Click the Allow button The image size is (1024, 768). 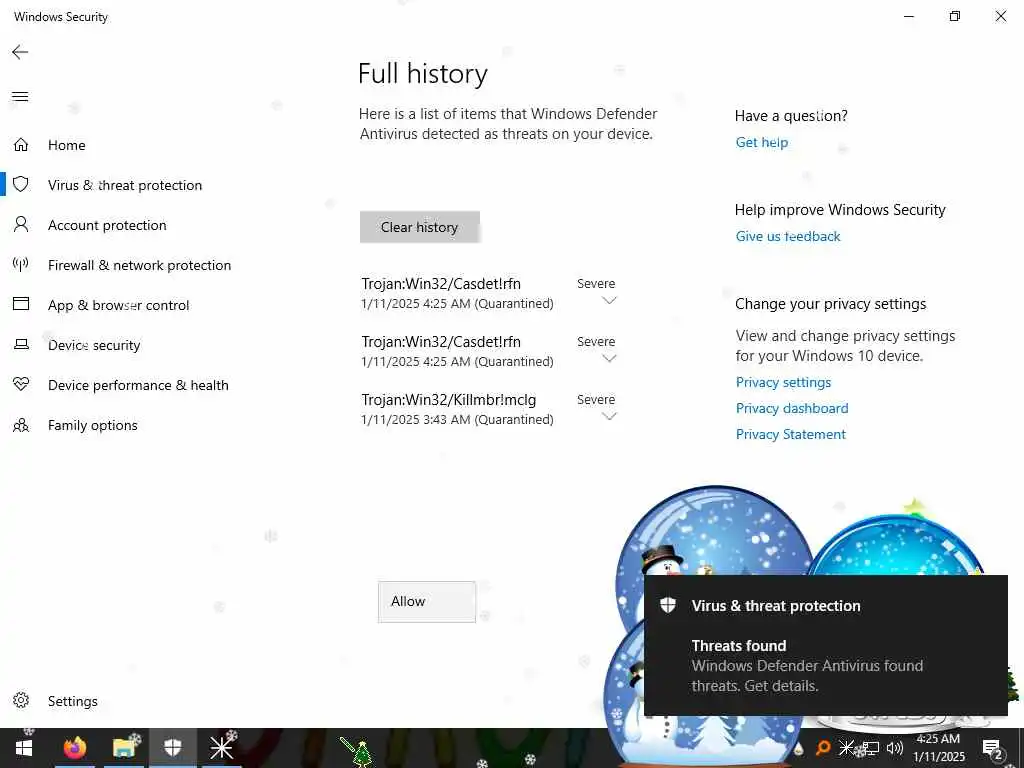pyautogui.click(x=426, y=601)
